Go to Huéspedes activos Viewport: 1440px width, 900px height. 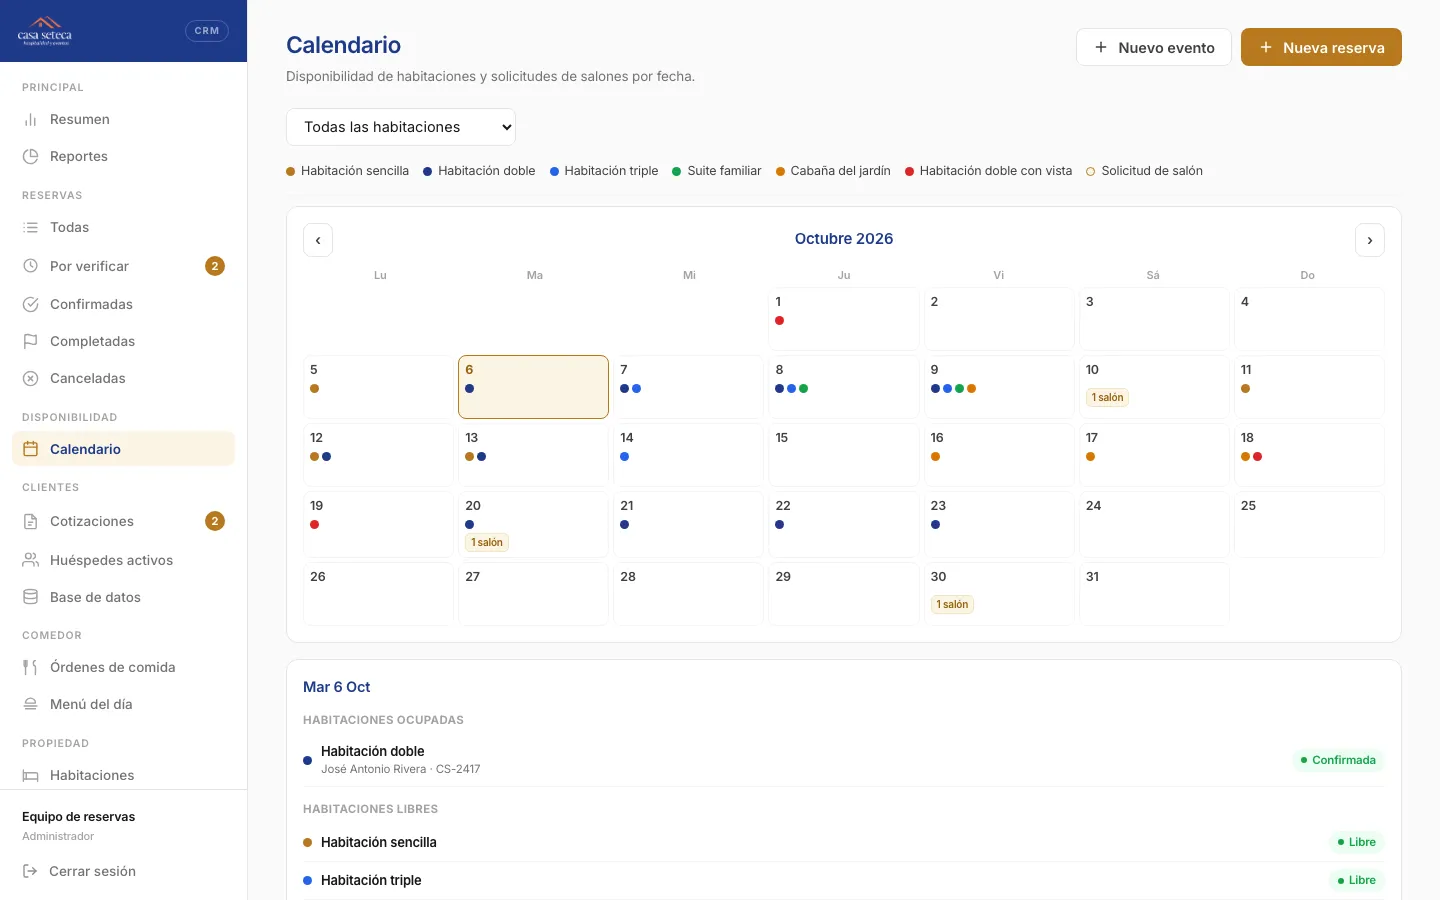[123, 560]
